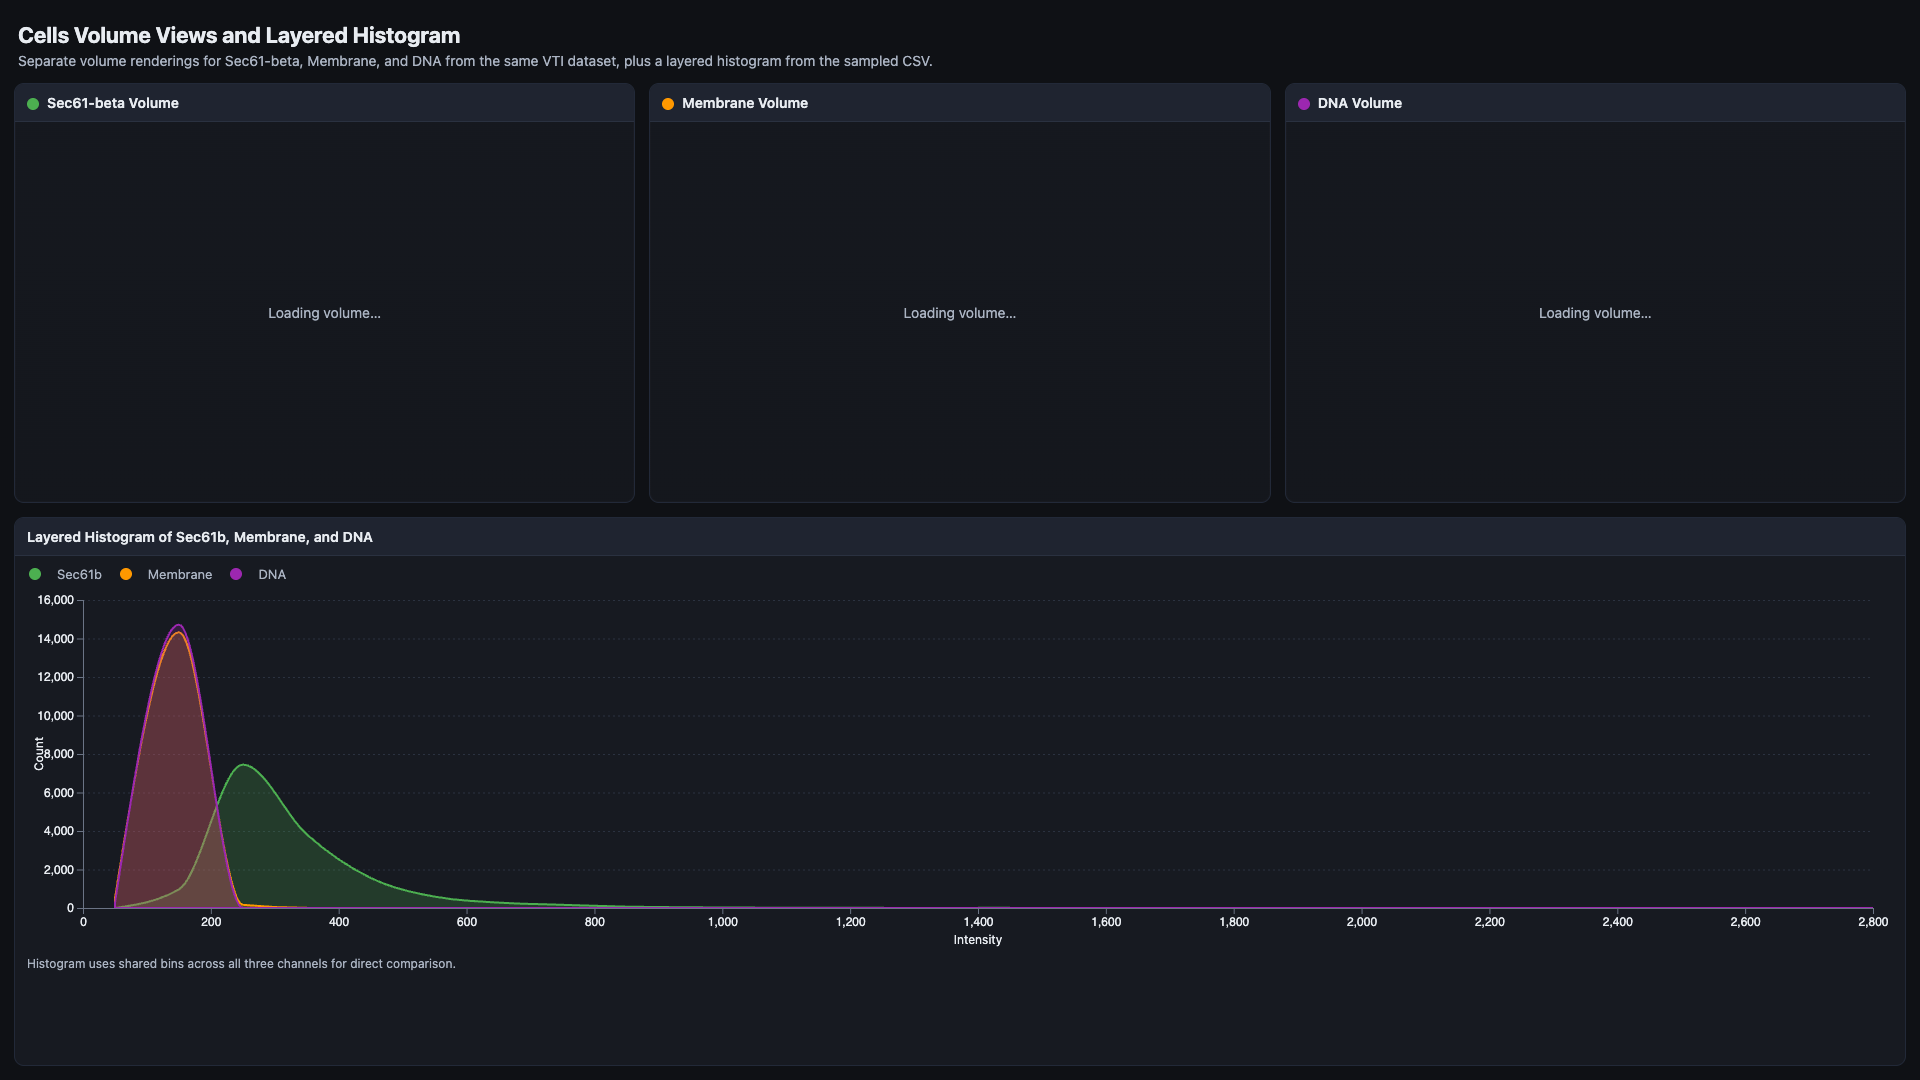1920x1080 pixels.
Task: Click the 16,000 y-axis tick label
Action: click(x=55, y=600)
